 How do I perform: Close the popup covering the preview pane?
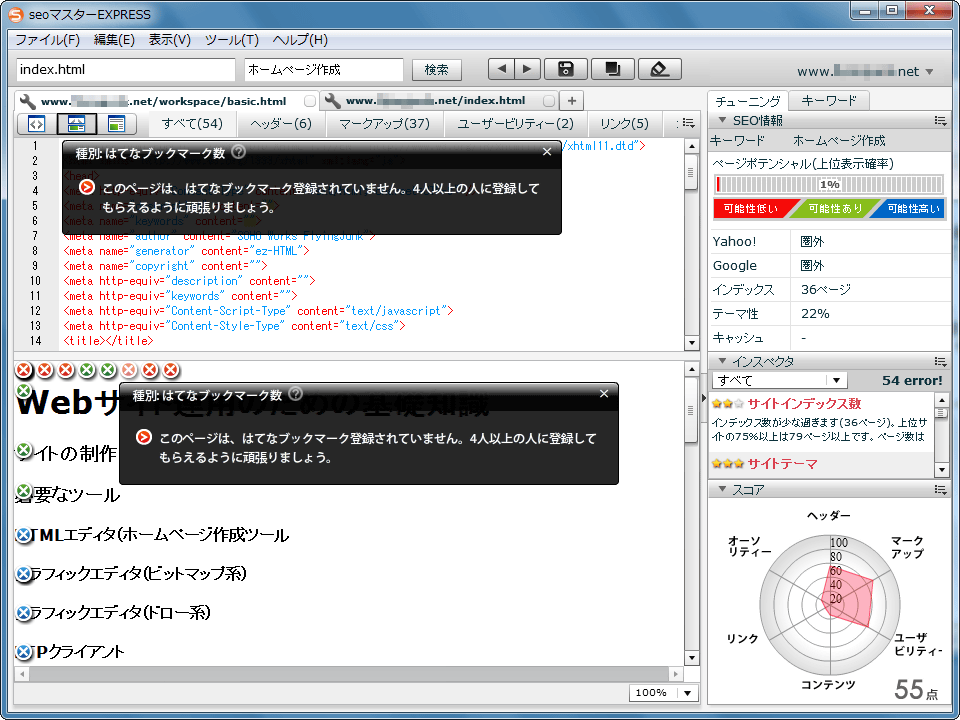pos(604,394)
